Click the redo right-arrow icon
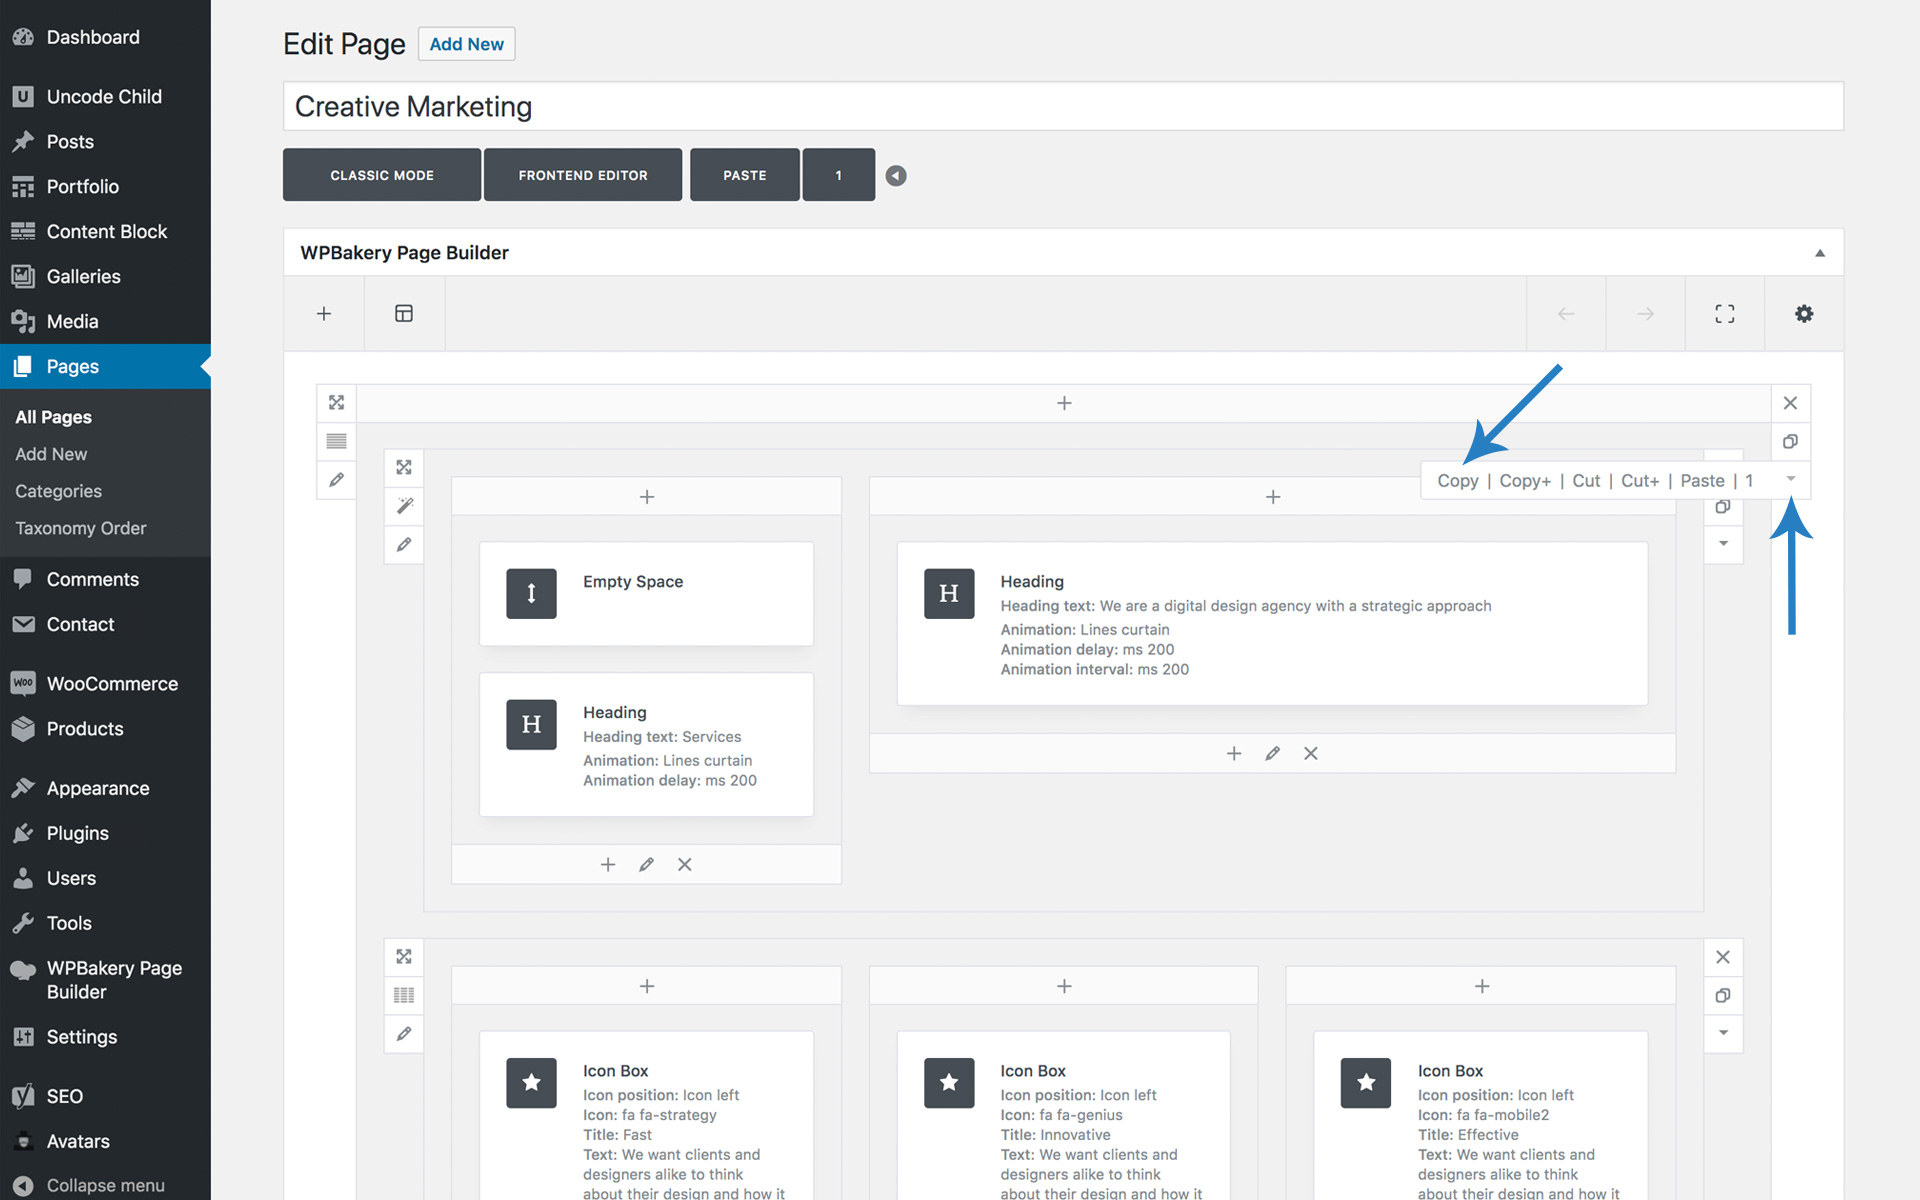 pyautogui.click(x=1645, y=314)
